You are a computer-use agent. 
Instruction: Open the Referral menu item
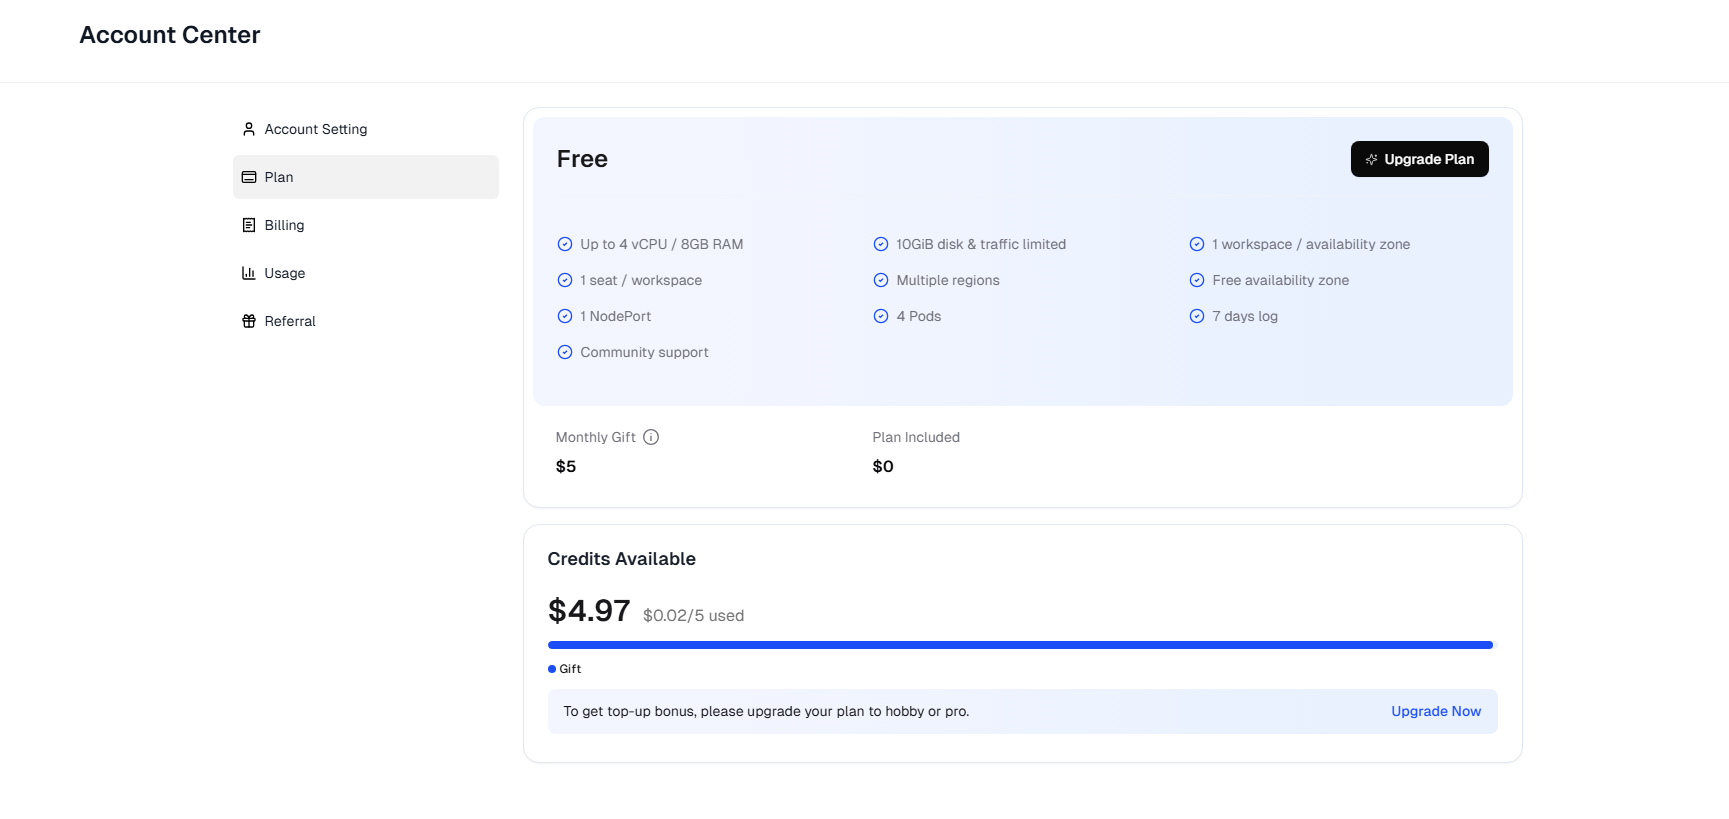[x=290, y=321]
